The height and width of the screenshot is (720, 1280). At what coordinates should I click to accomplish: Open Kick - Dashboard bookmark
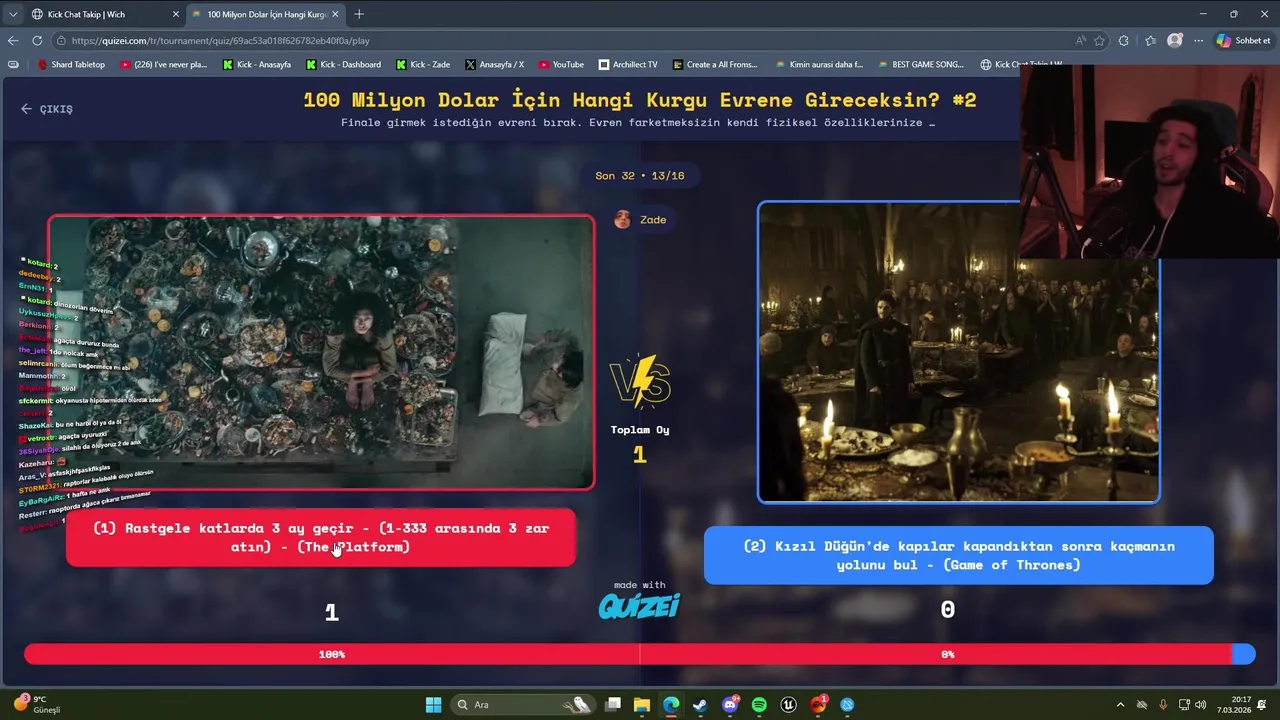pyautogui.click(x=343, y=64)
